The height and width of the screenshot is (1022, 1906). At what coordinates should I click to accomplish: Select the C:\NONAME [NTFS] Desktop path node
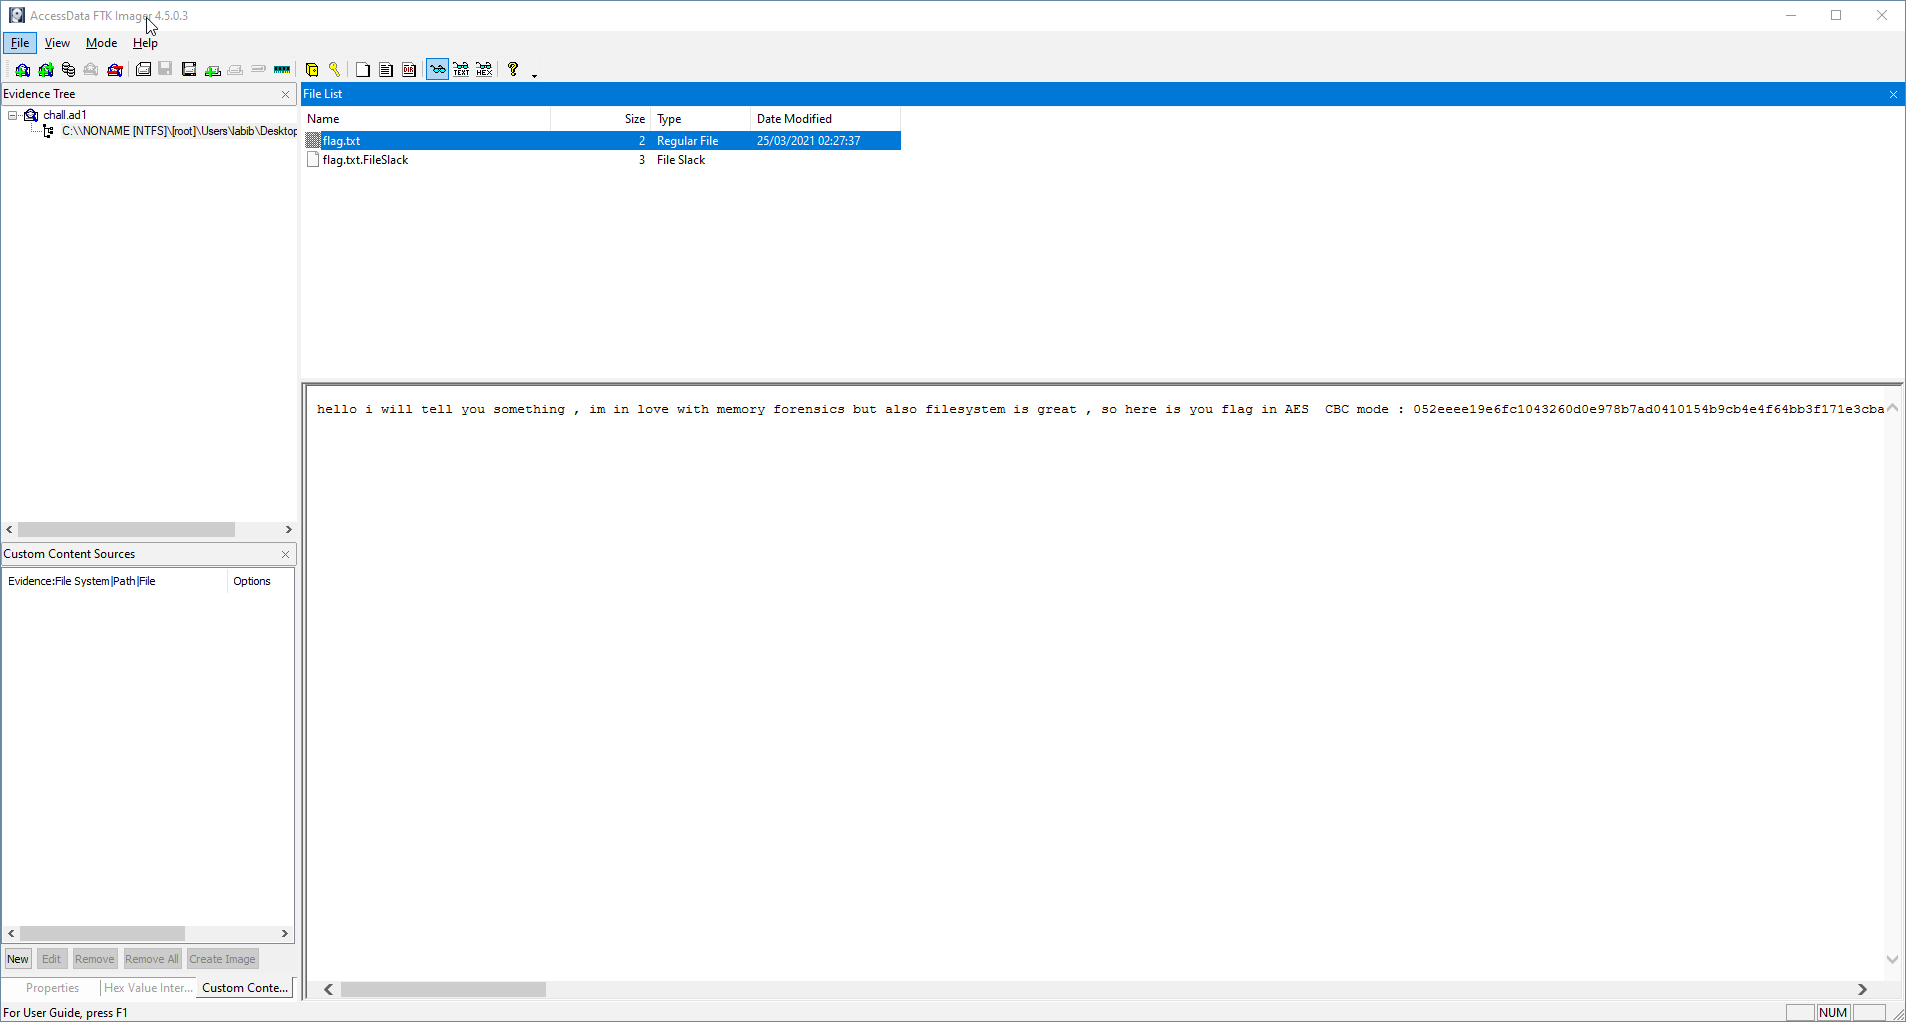(179, 131)
